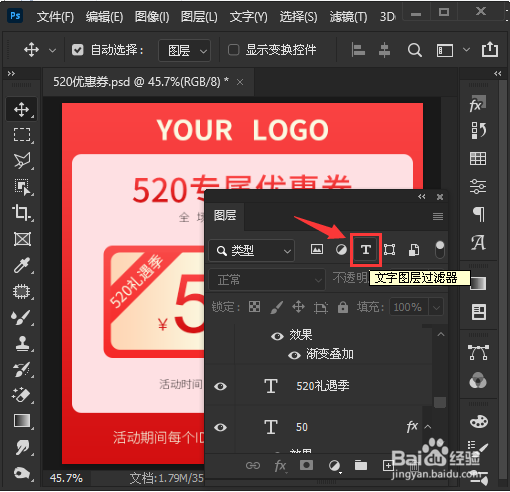Toggle lock position icon

(x=298, y=307)
